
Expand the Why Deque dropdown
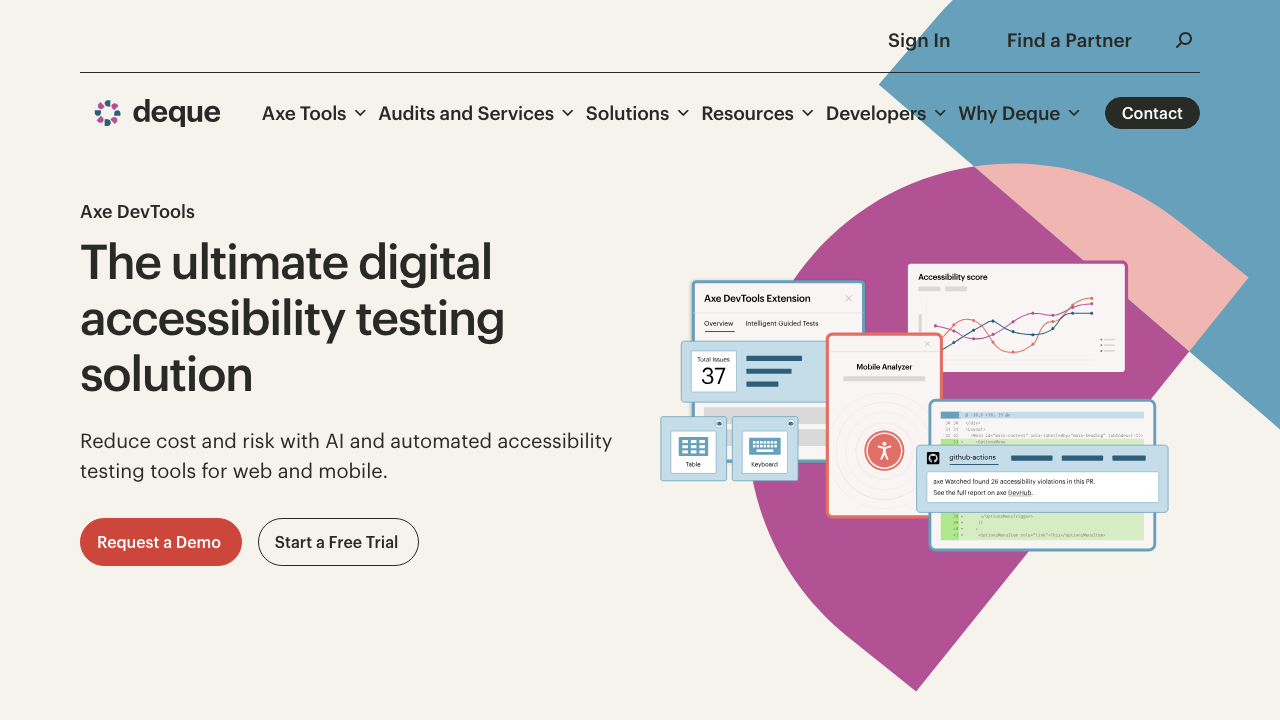[x=1019, y=113]
